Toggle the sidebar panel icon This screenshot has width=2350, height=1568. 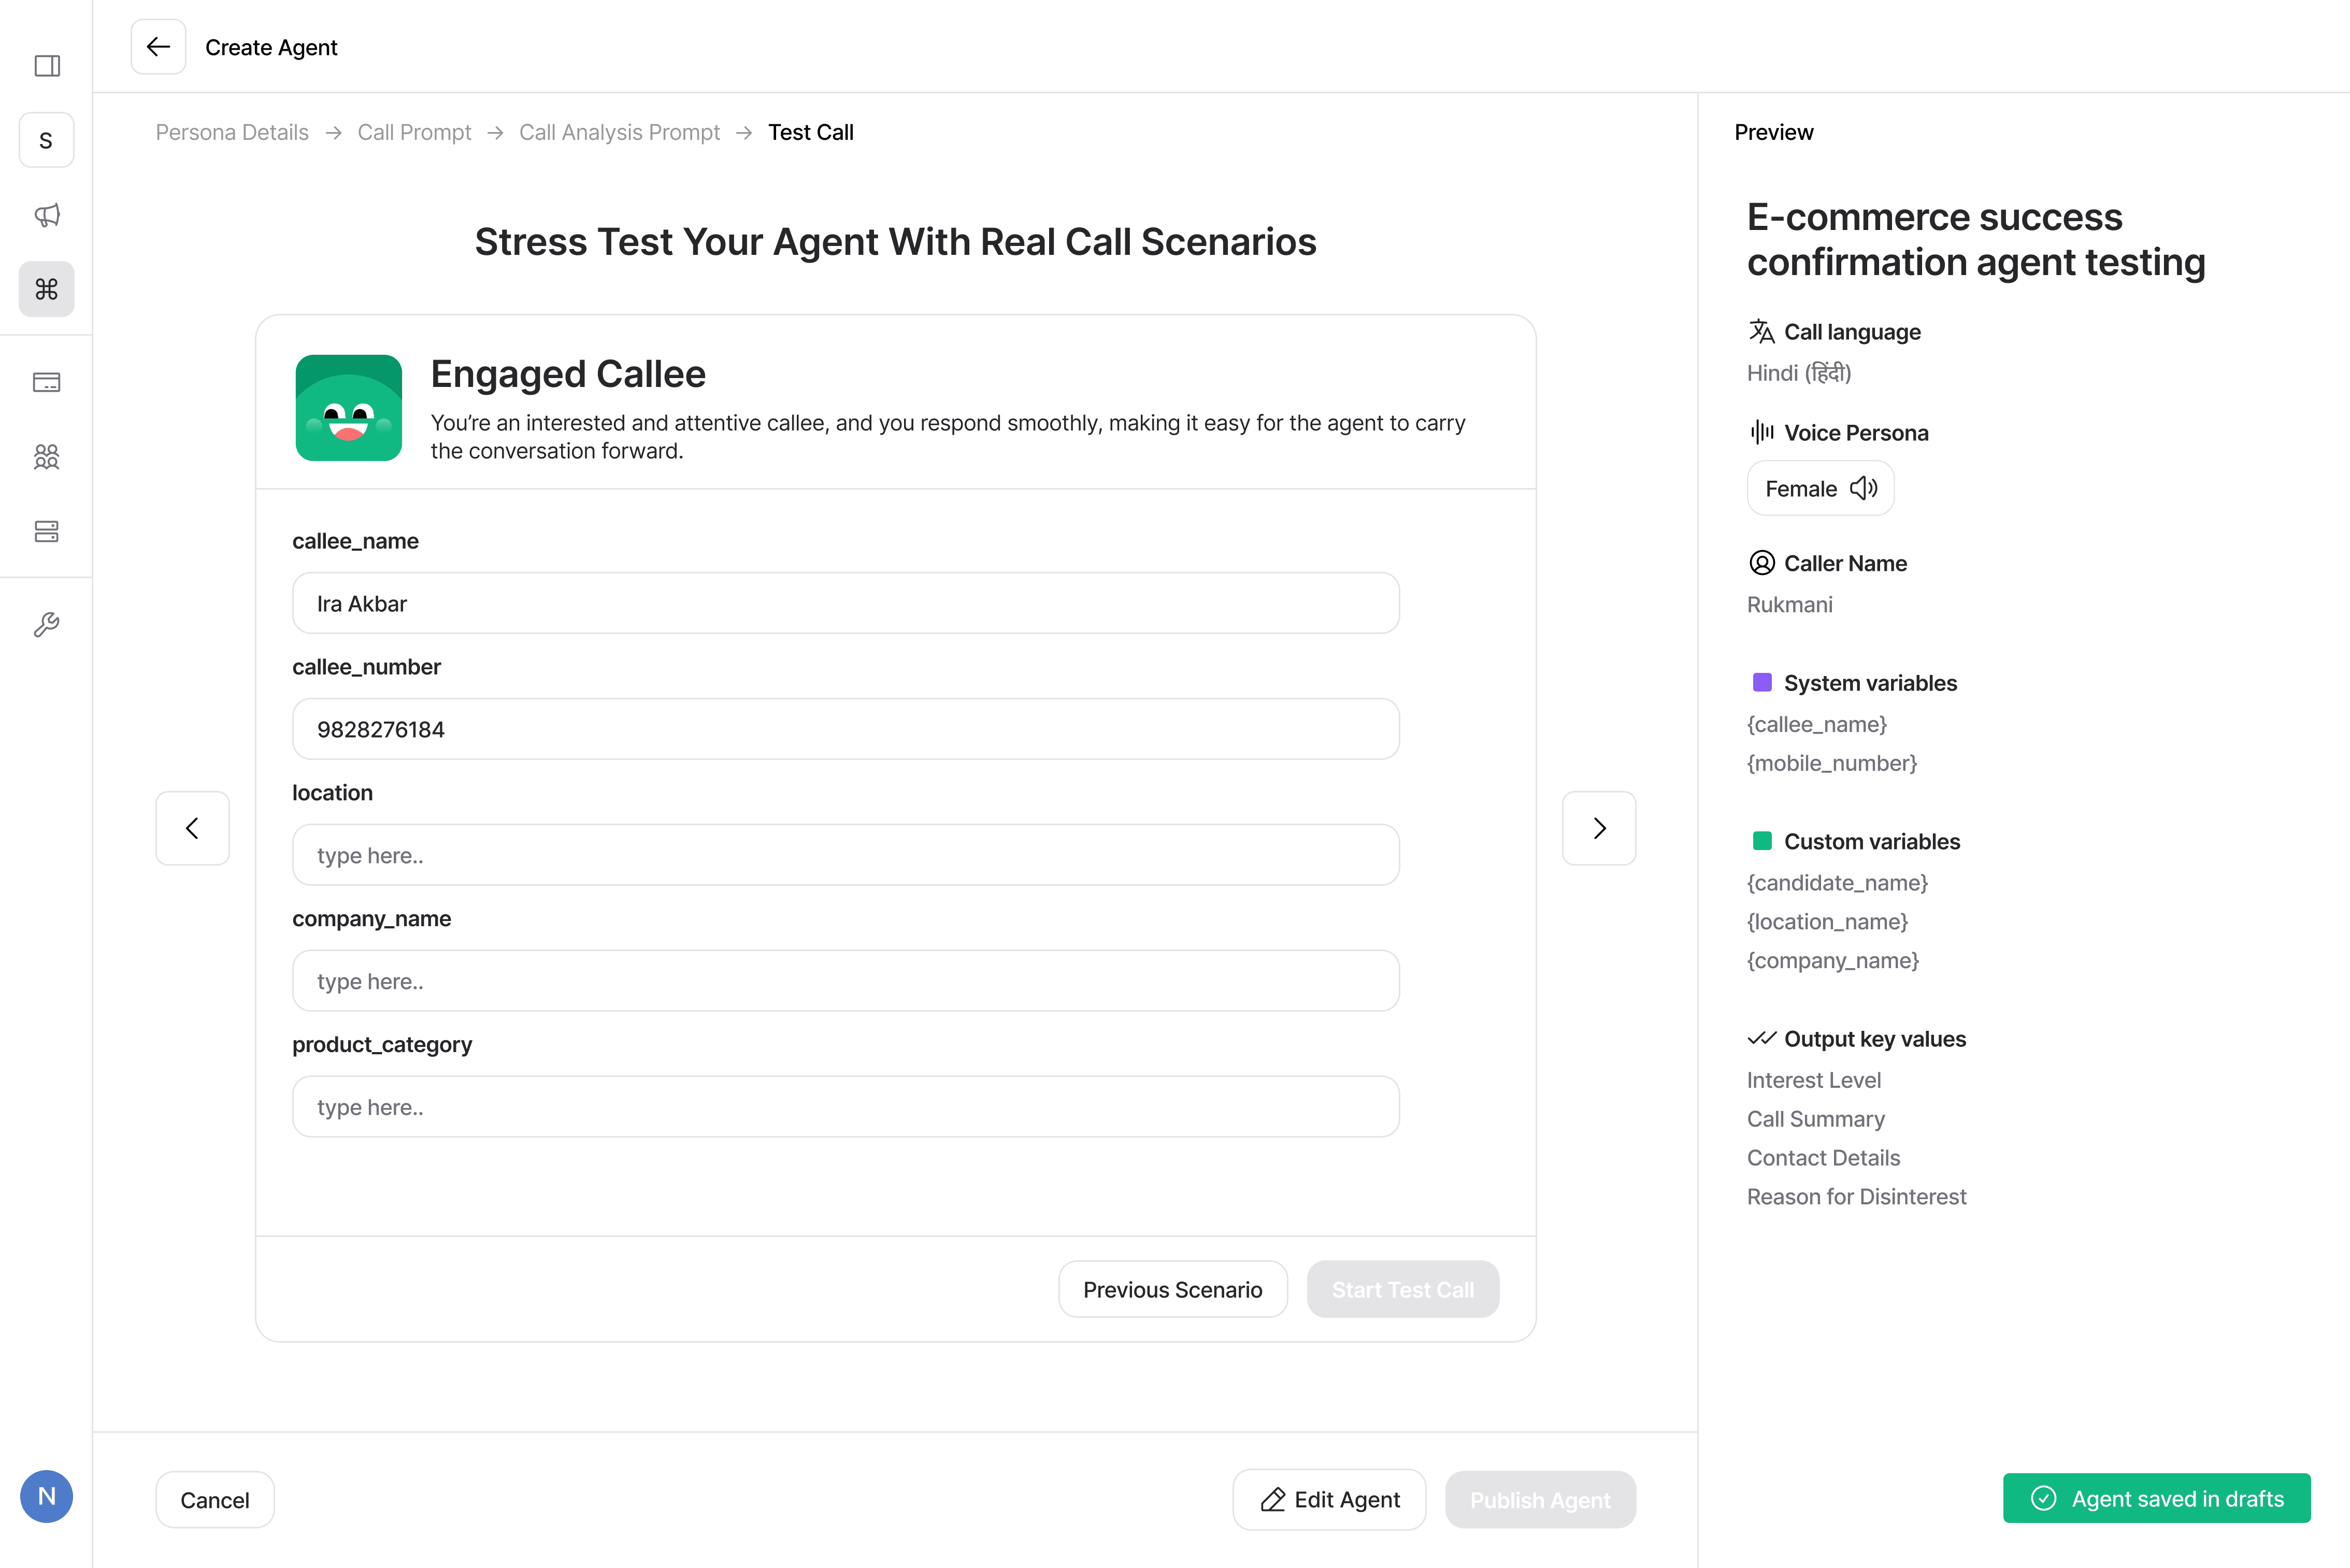pyautogui.click(x=47, y=66)
